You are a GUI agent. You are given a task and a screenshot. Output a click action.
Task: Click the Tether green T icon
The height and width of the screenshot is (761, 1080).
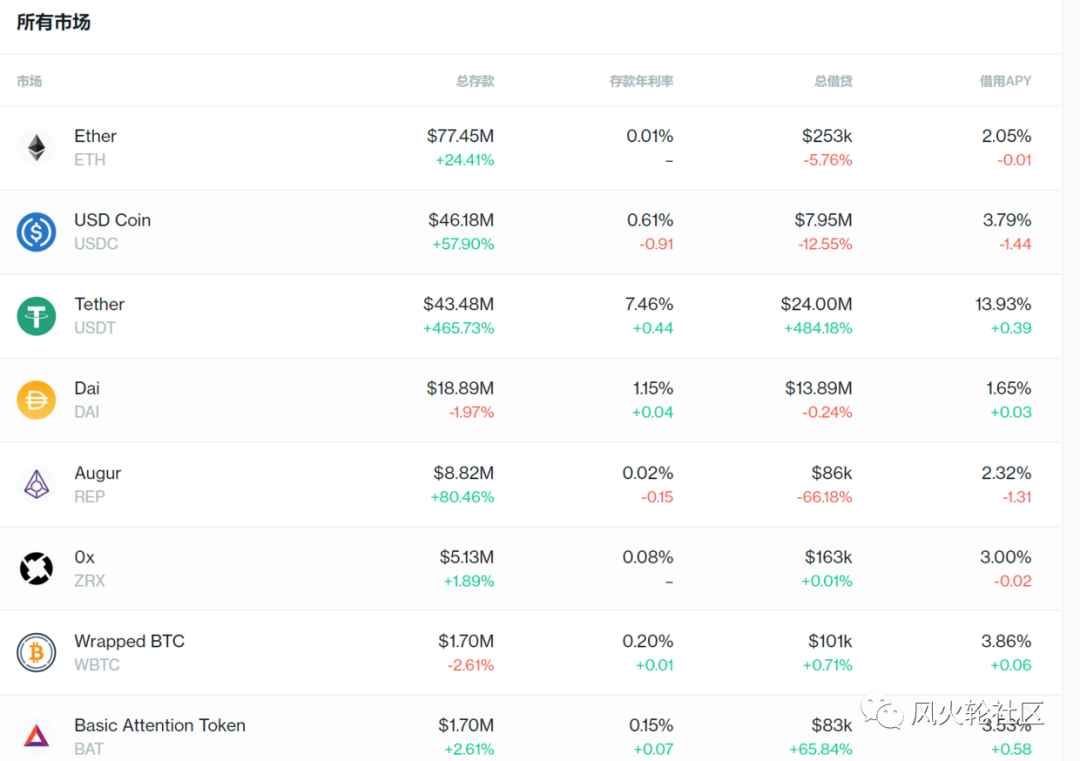(x=37, y=316)
